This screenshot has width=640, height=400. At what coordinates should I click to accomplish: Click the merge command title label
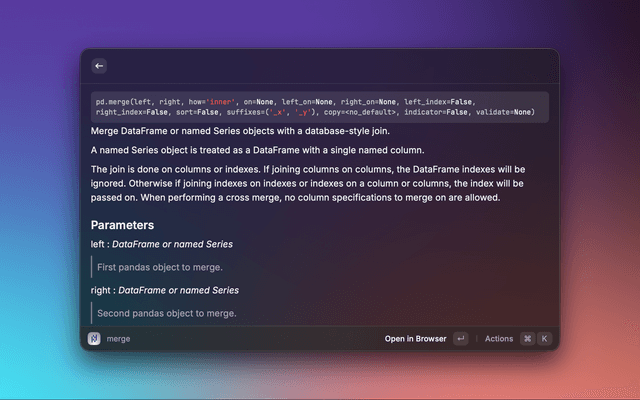click(118, 339)
